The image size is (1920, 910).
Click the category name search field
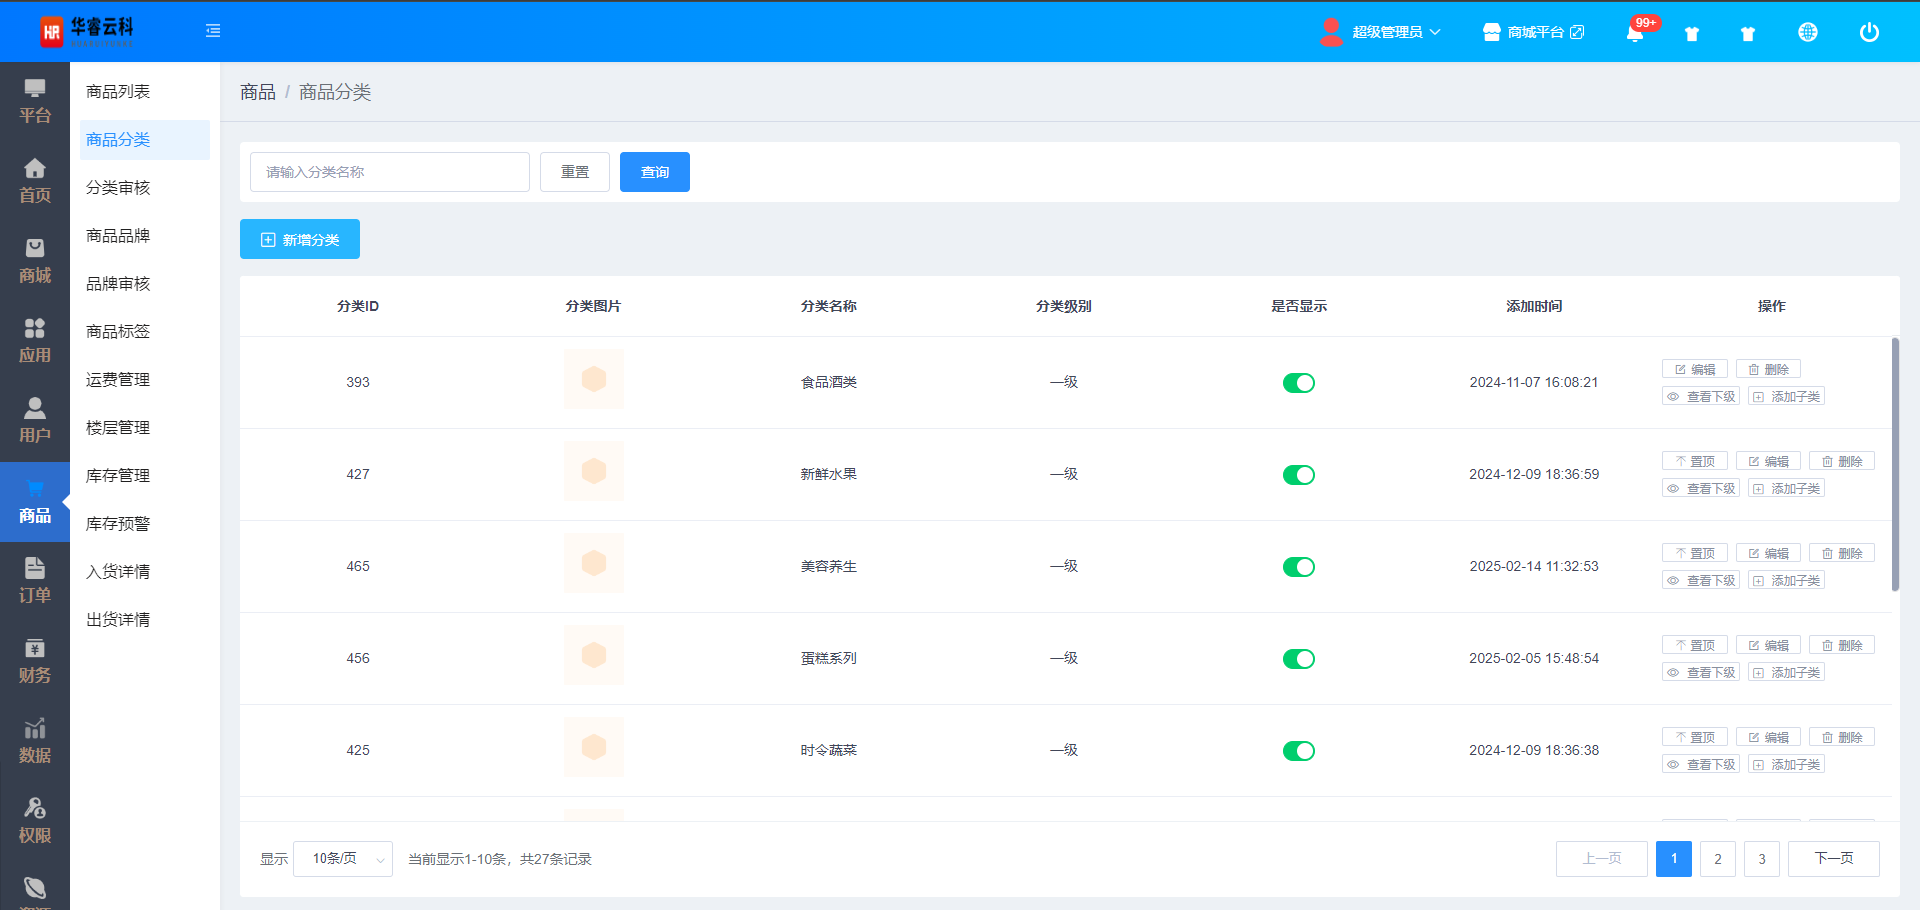point(390,172)
